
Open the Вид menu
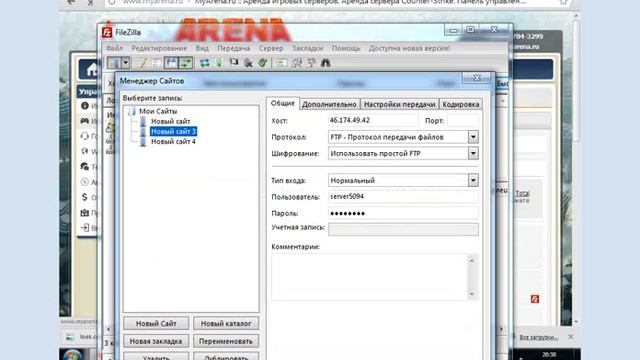click(202, 48)
